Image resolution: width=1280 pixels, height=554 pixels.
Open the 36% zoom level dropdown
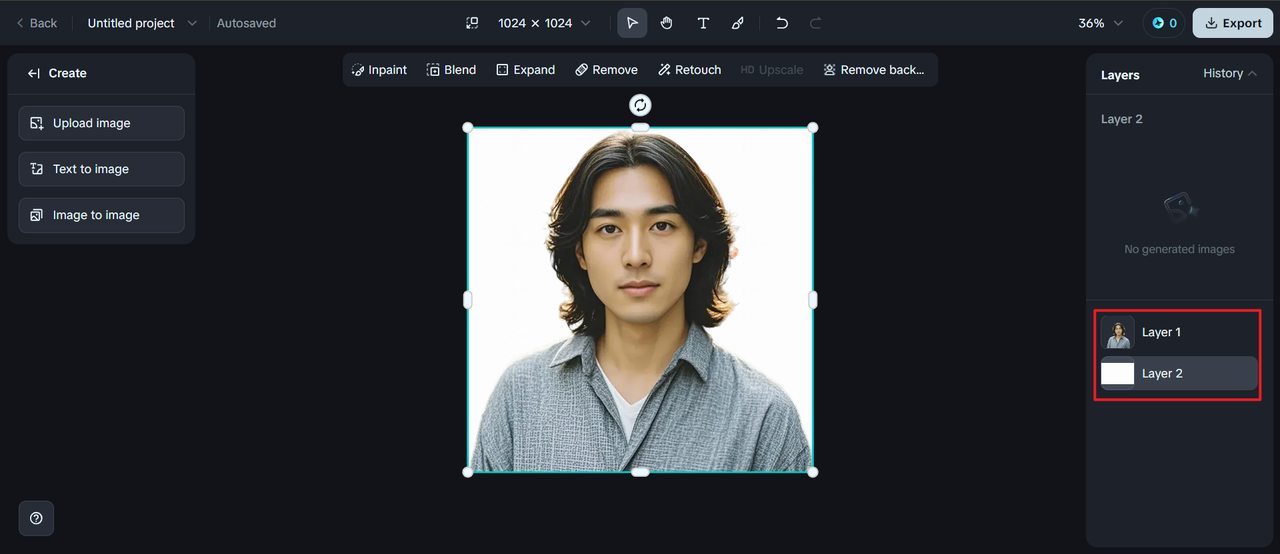(1100, 23)
